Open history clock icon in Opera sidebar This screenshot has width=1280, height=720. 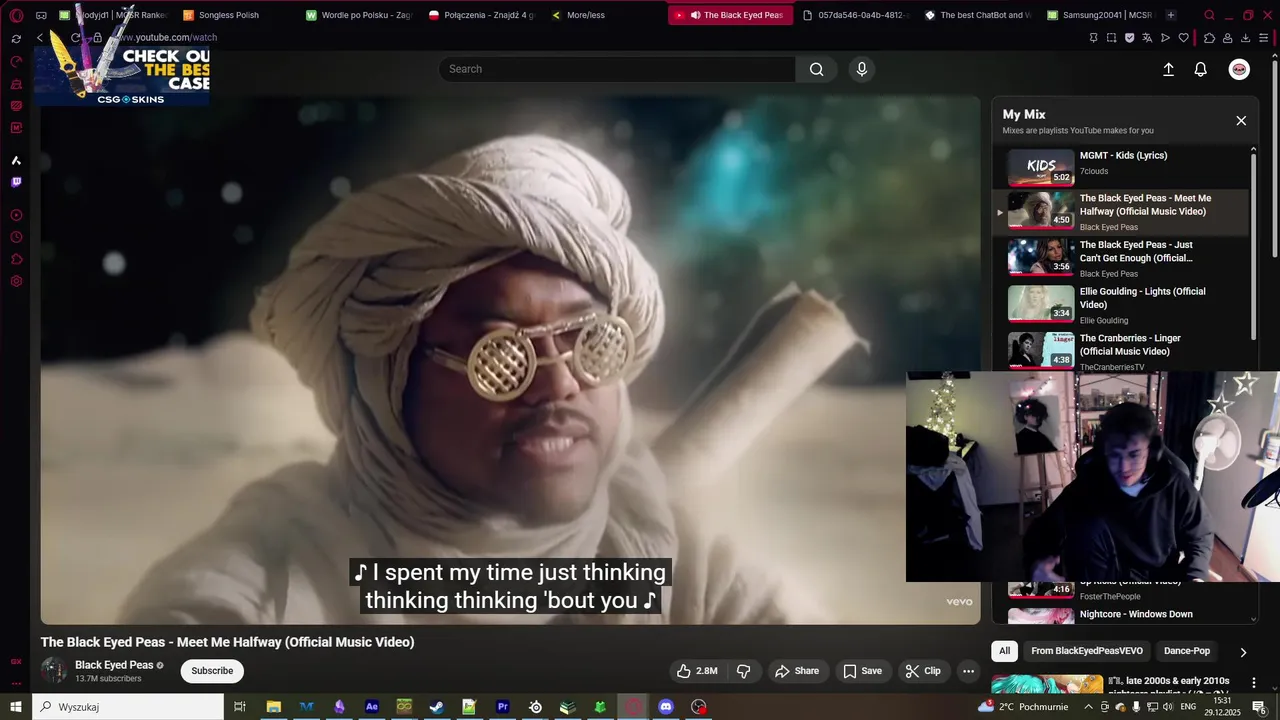16,237
